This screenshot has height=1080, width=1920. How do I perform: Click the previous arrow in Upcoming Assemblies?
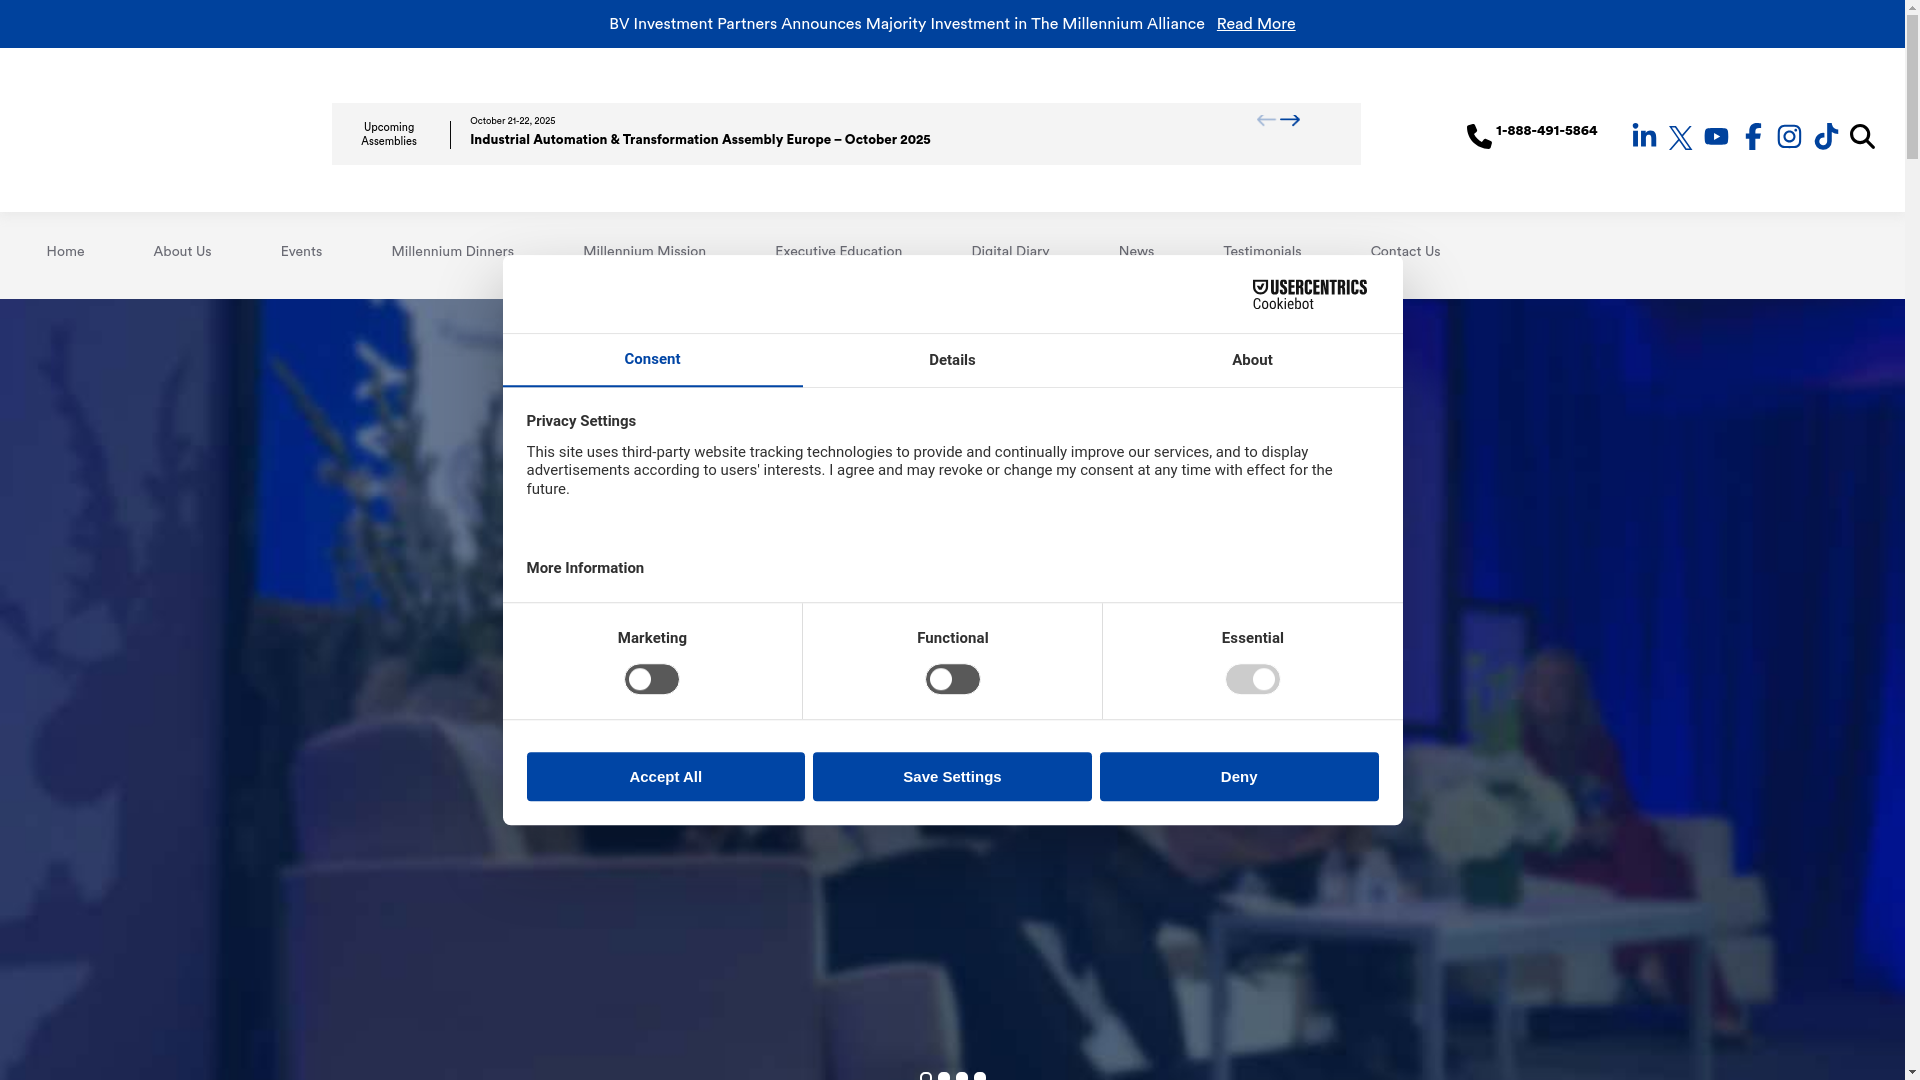tap(1266, 120)
